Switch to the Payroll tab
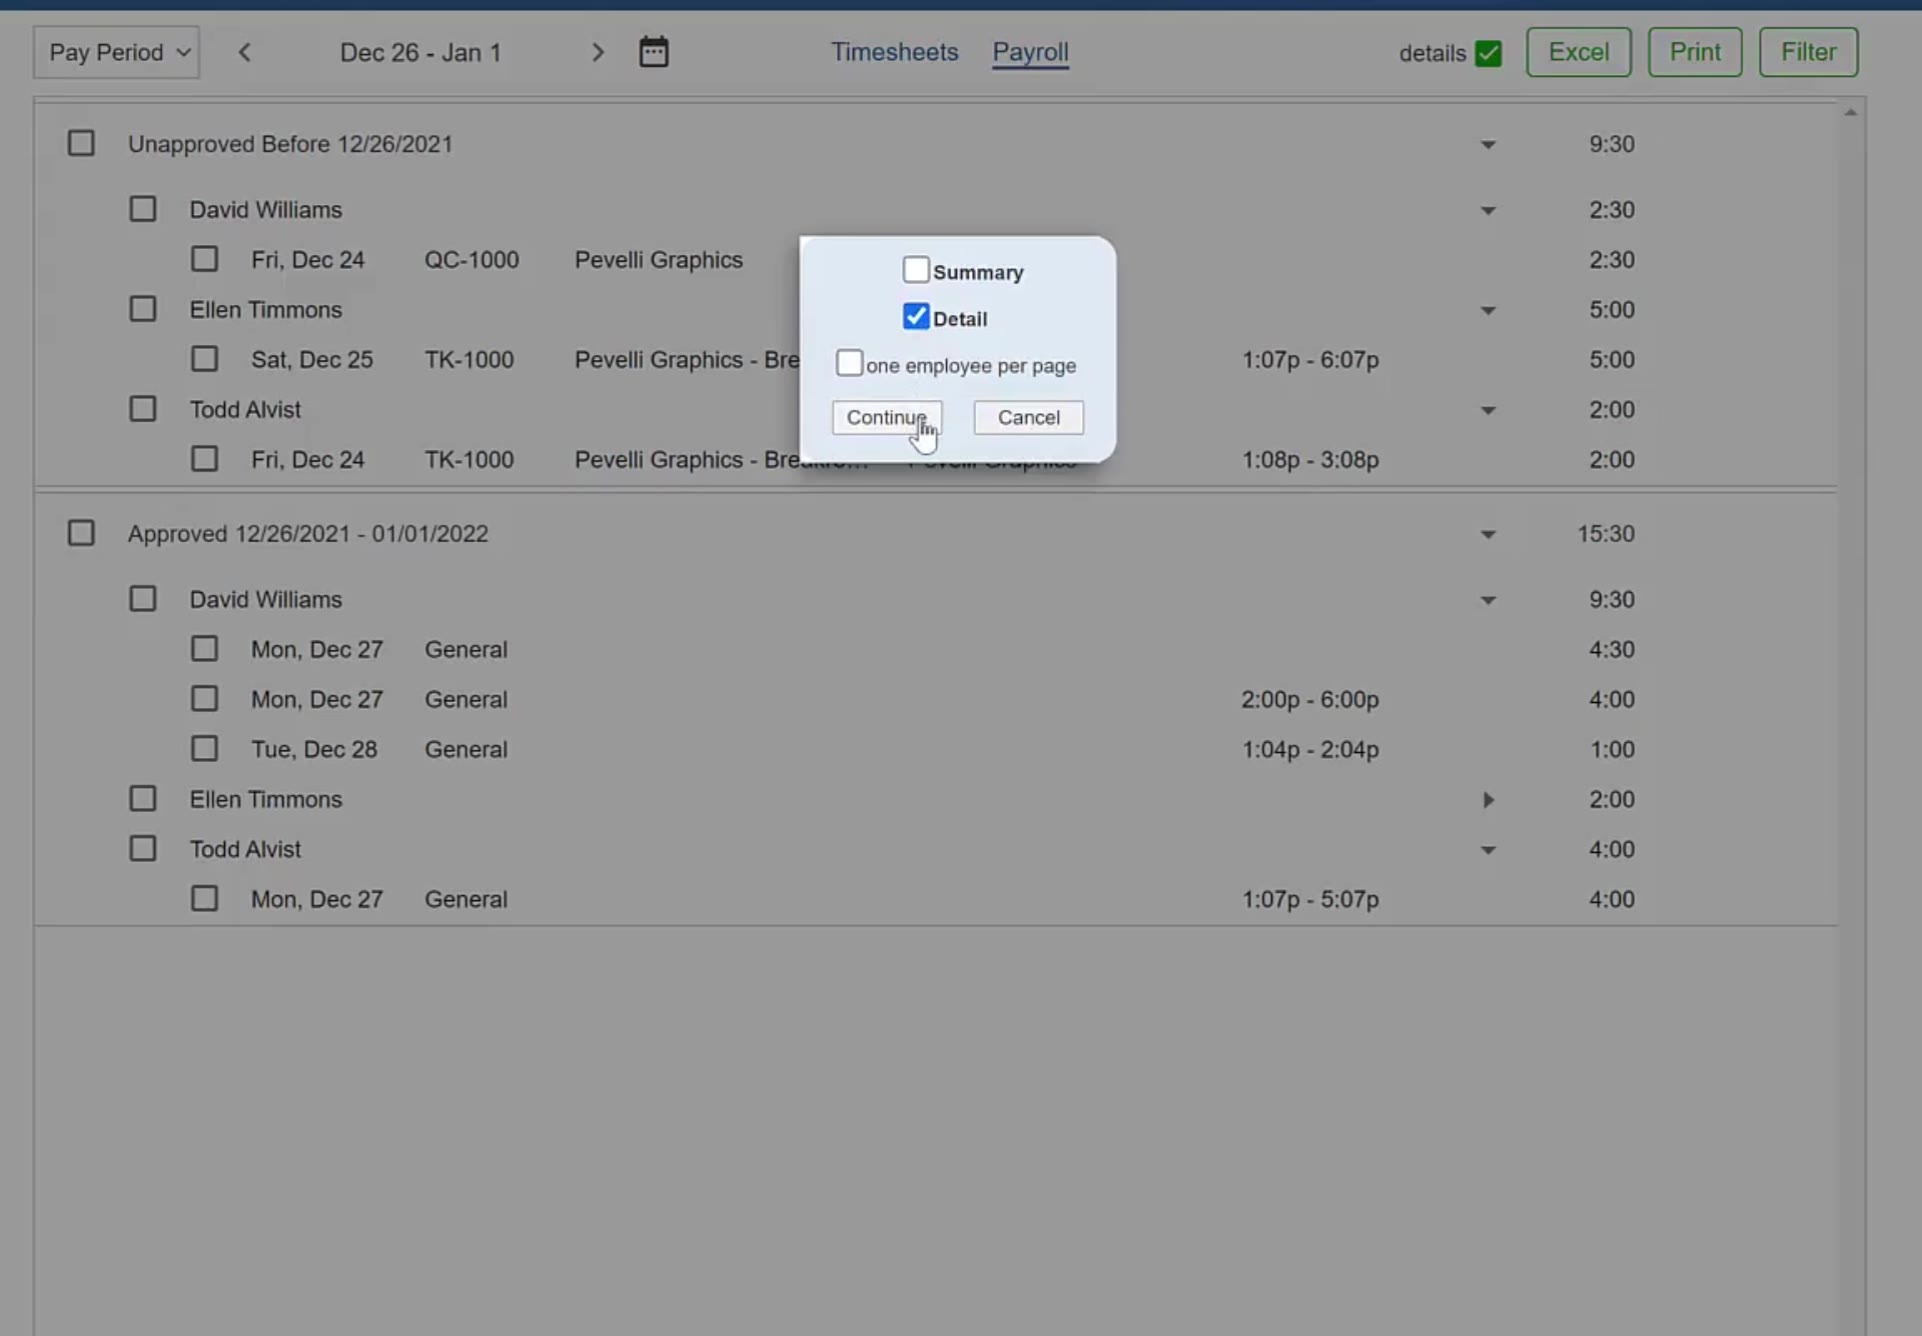 [1030, 52]
